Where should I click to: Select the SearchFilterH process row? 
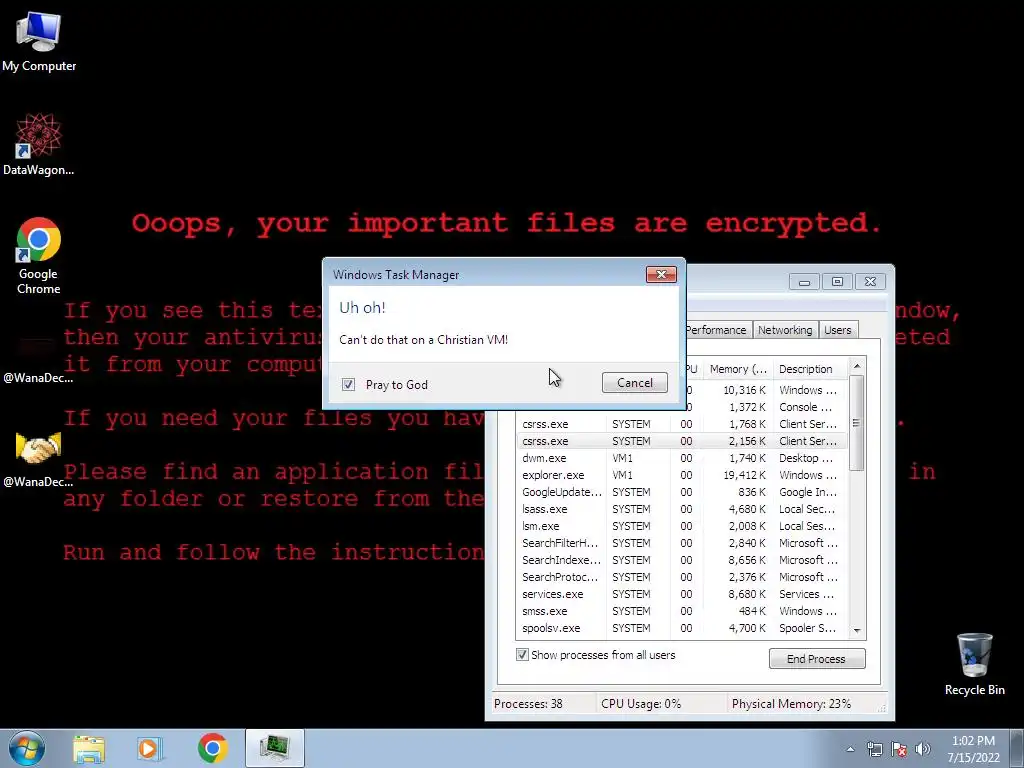(681, 543)
